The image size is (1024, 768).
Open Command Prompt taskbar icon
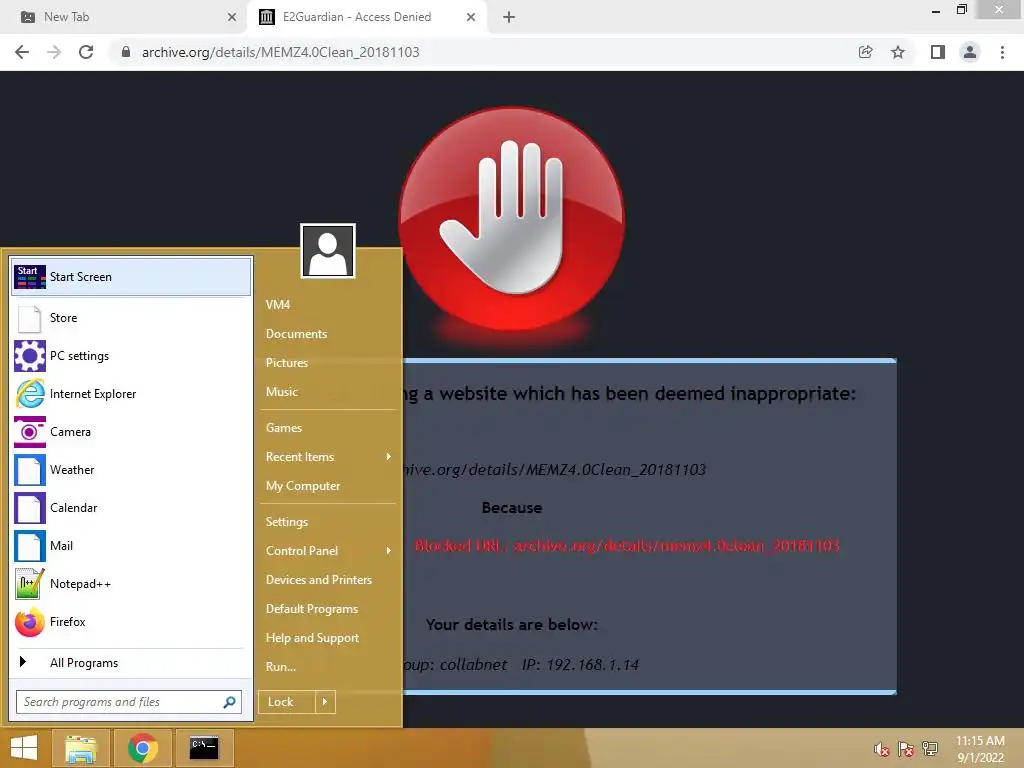point(204,748)
